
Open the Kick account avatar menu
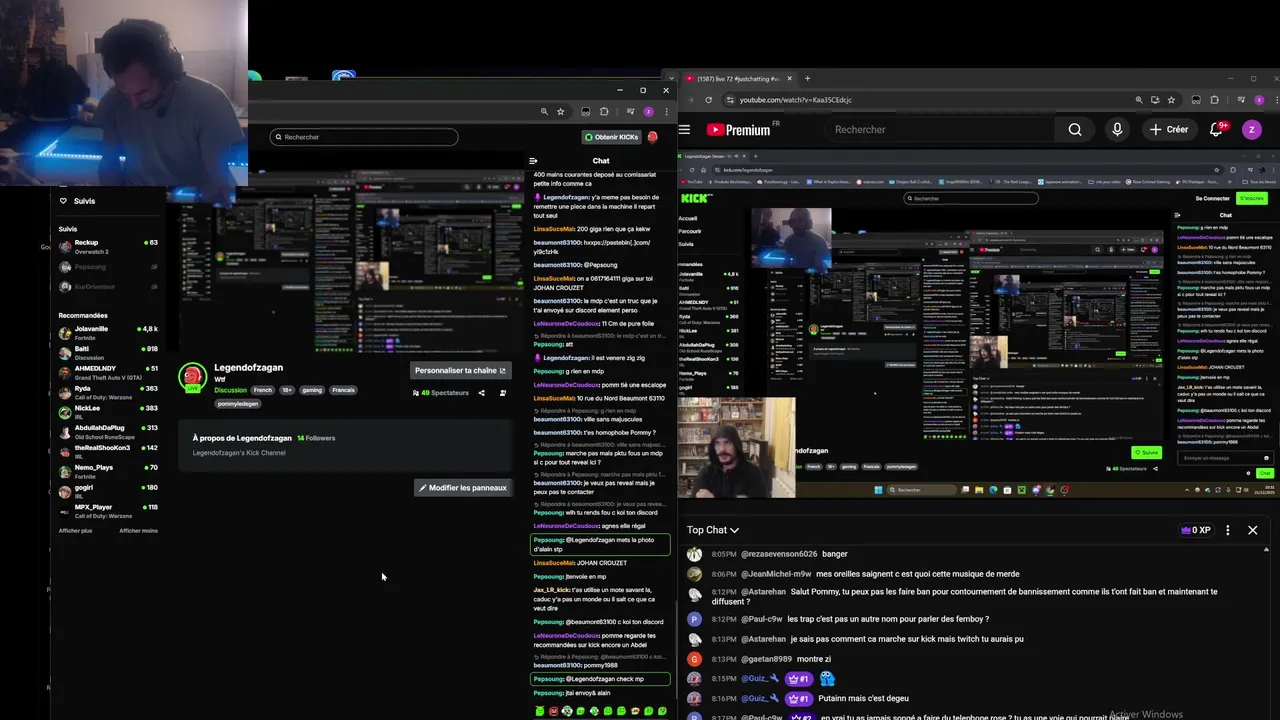(653, 137)
